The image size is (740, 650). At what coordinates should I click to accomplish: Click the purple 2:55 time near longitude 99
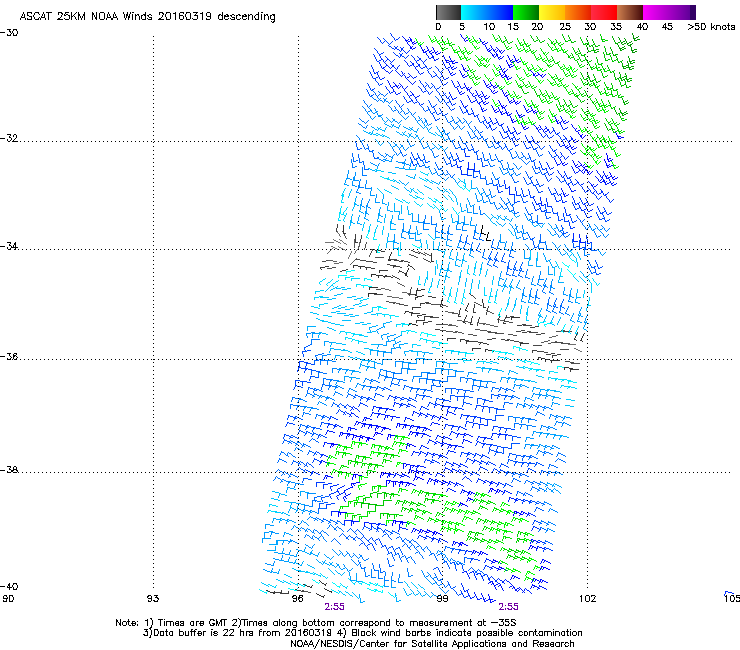coord(508,607)
